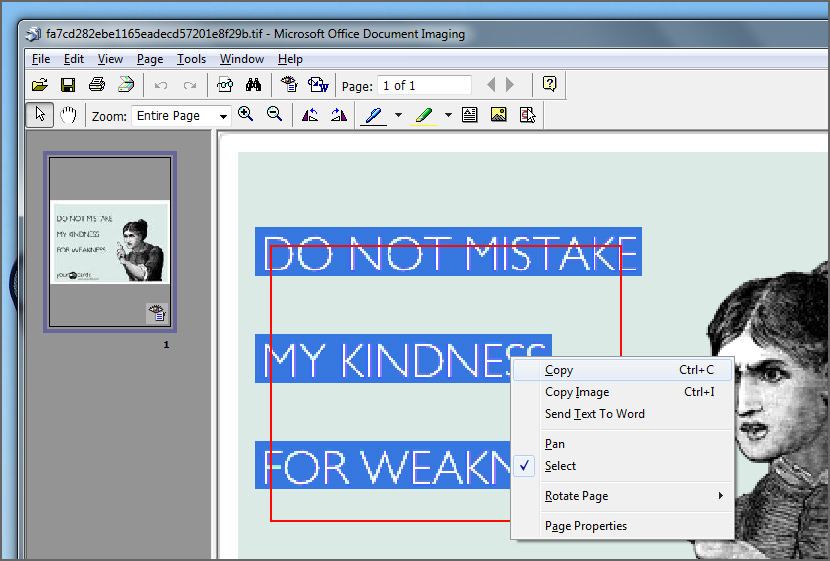Choose Copy Image from context menu
Image resolution: width=830 pixels, height=561 pixels.
622,392
